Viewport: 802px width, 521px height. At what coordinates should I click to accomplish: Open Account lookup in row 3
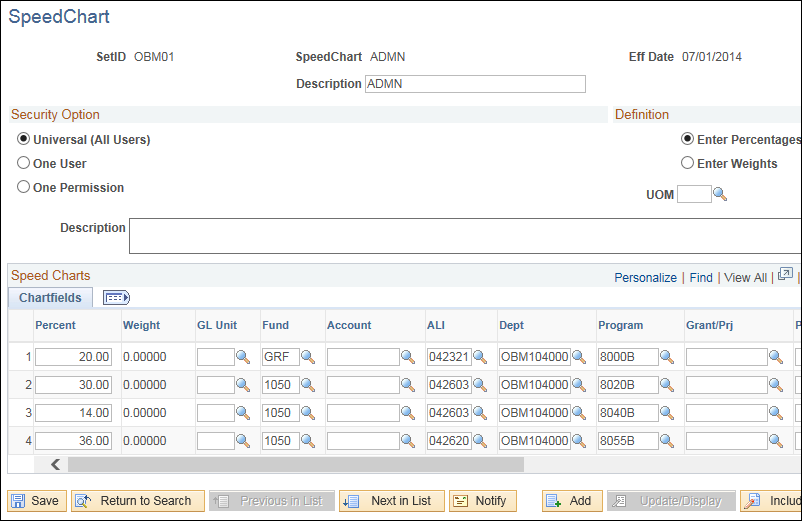(x=408, y=413)
